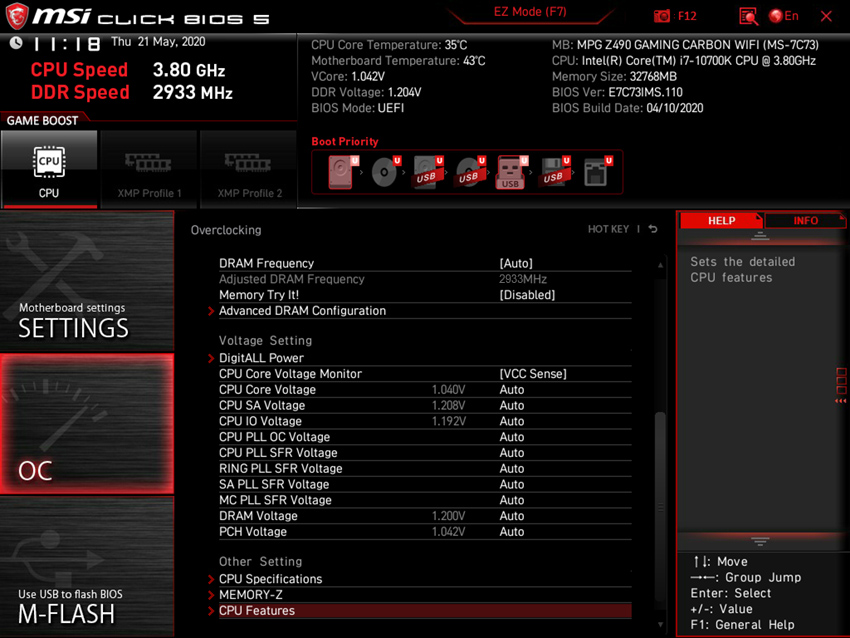Click the clock icon beside the time
The width and height of the screenshot is (850, 638).
(x=16, y=43)
